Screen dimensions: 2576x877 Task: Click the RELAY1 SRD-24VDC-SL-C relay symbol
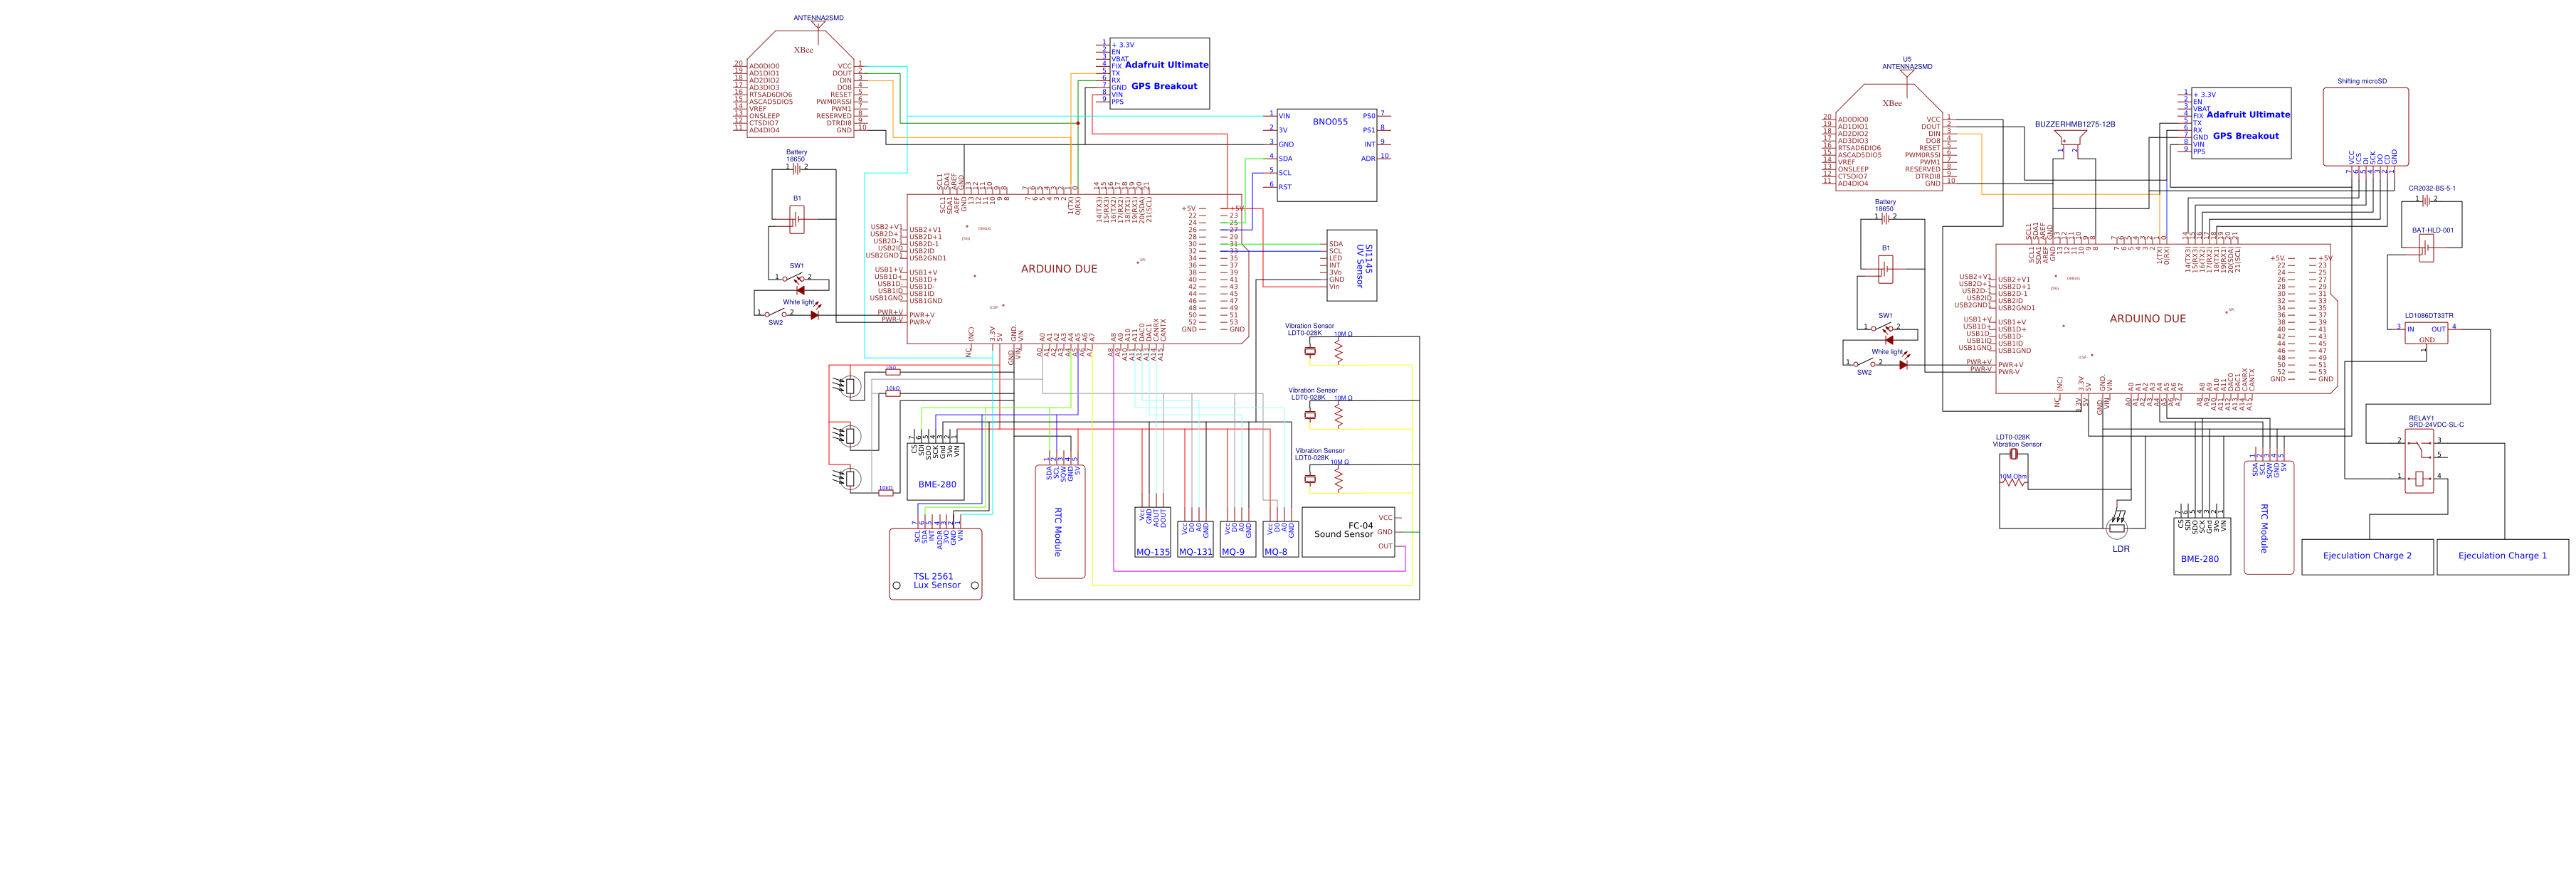coord(2419,462)
